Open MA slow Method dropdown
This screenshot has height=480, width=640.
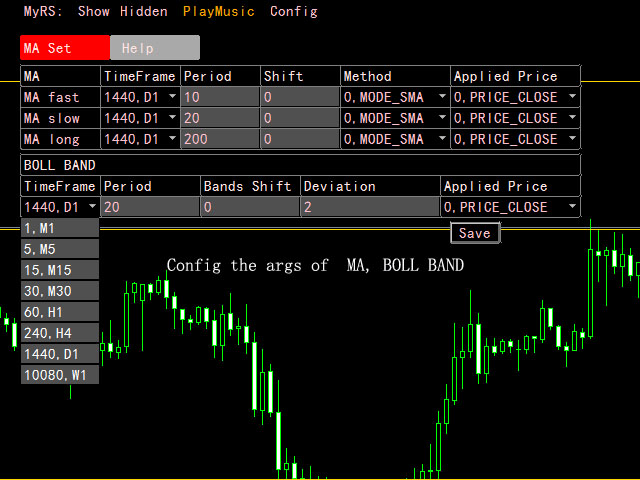(x=395, y=118)
